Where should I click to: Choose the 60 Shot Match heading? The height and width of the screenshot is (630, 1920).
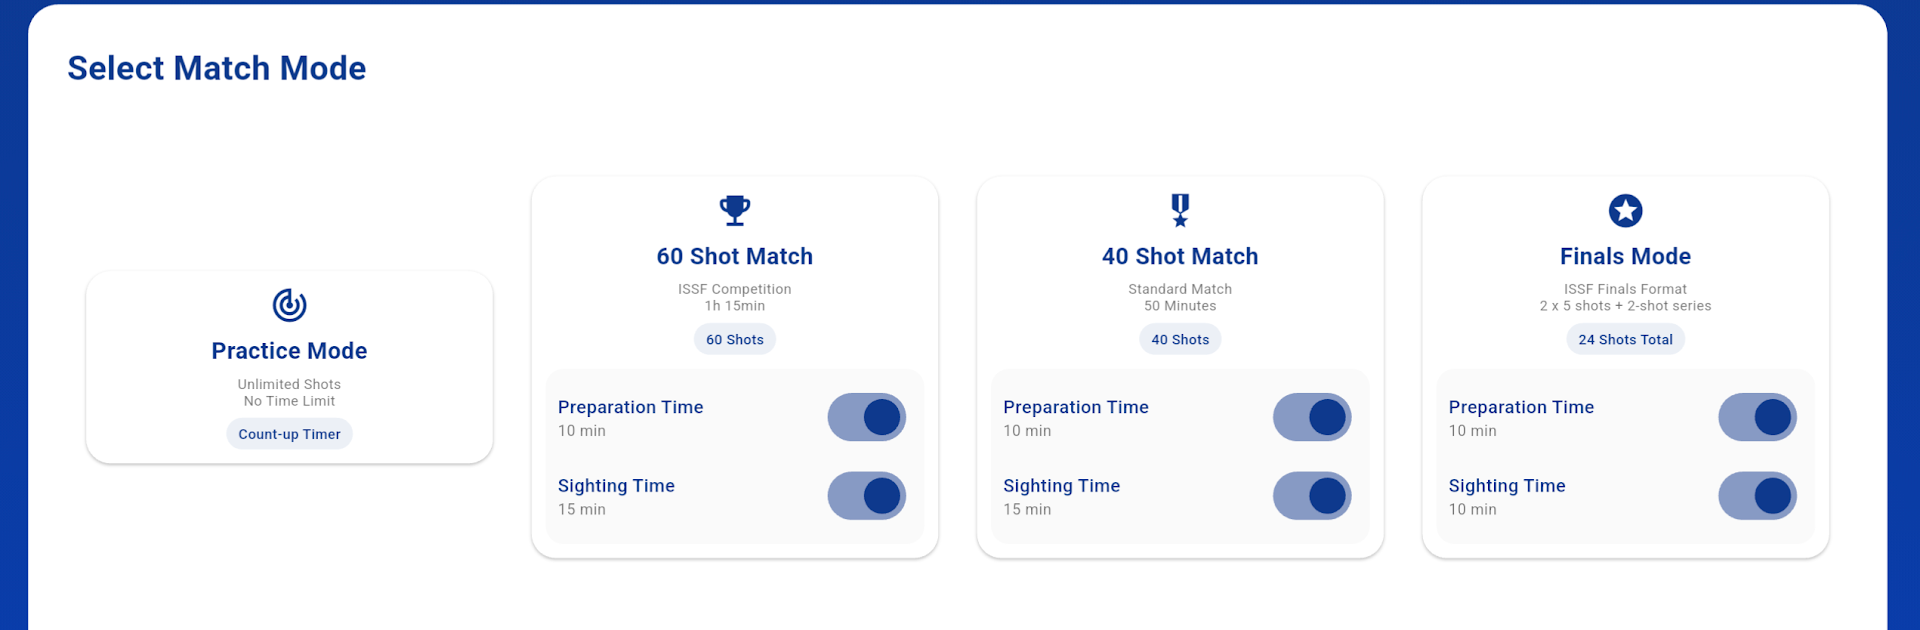pos(735,257)
